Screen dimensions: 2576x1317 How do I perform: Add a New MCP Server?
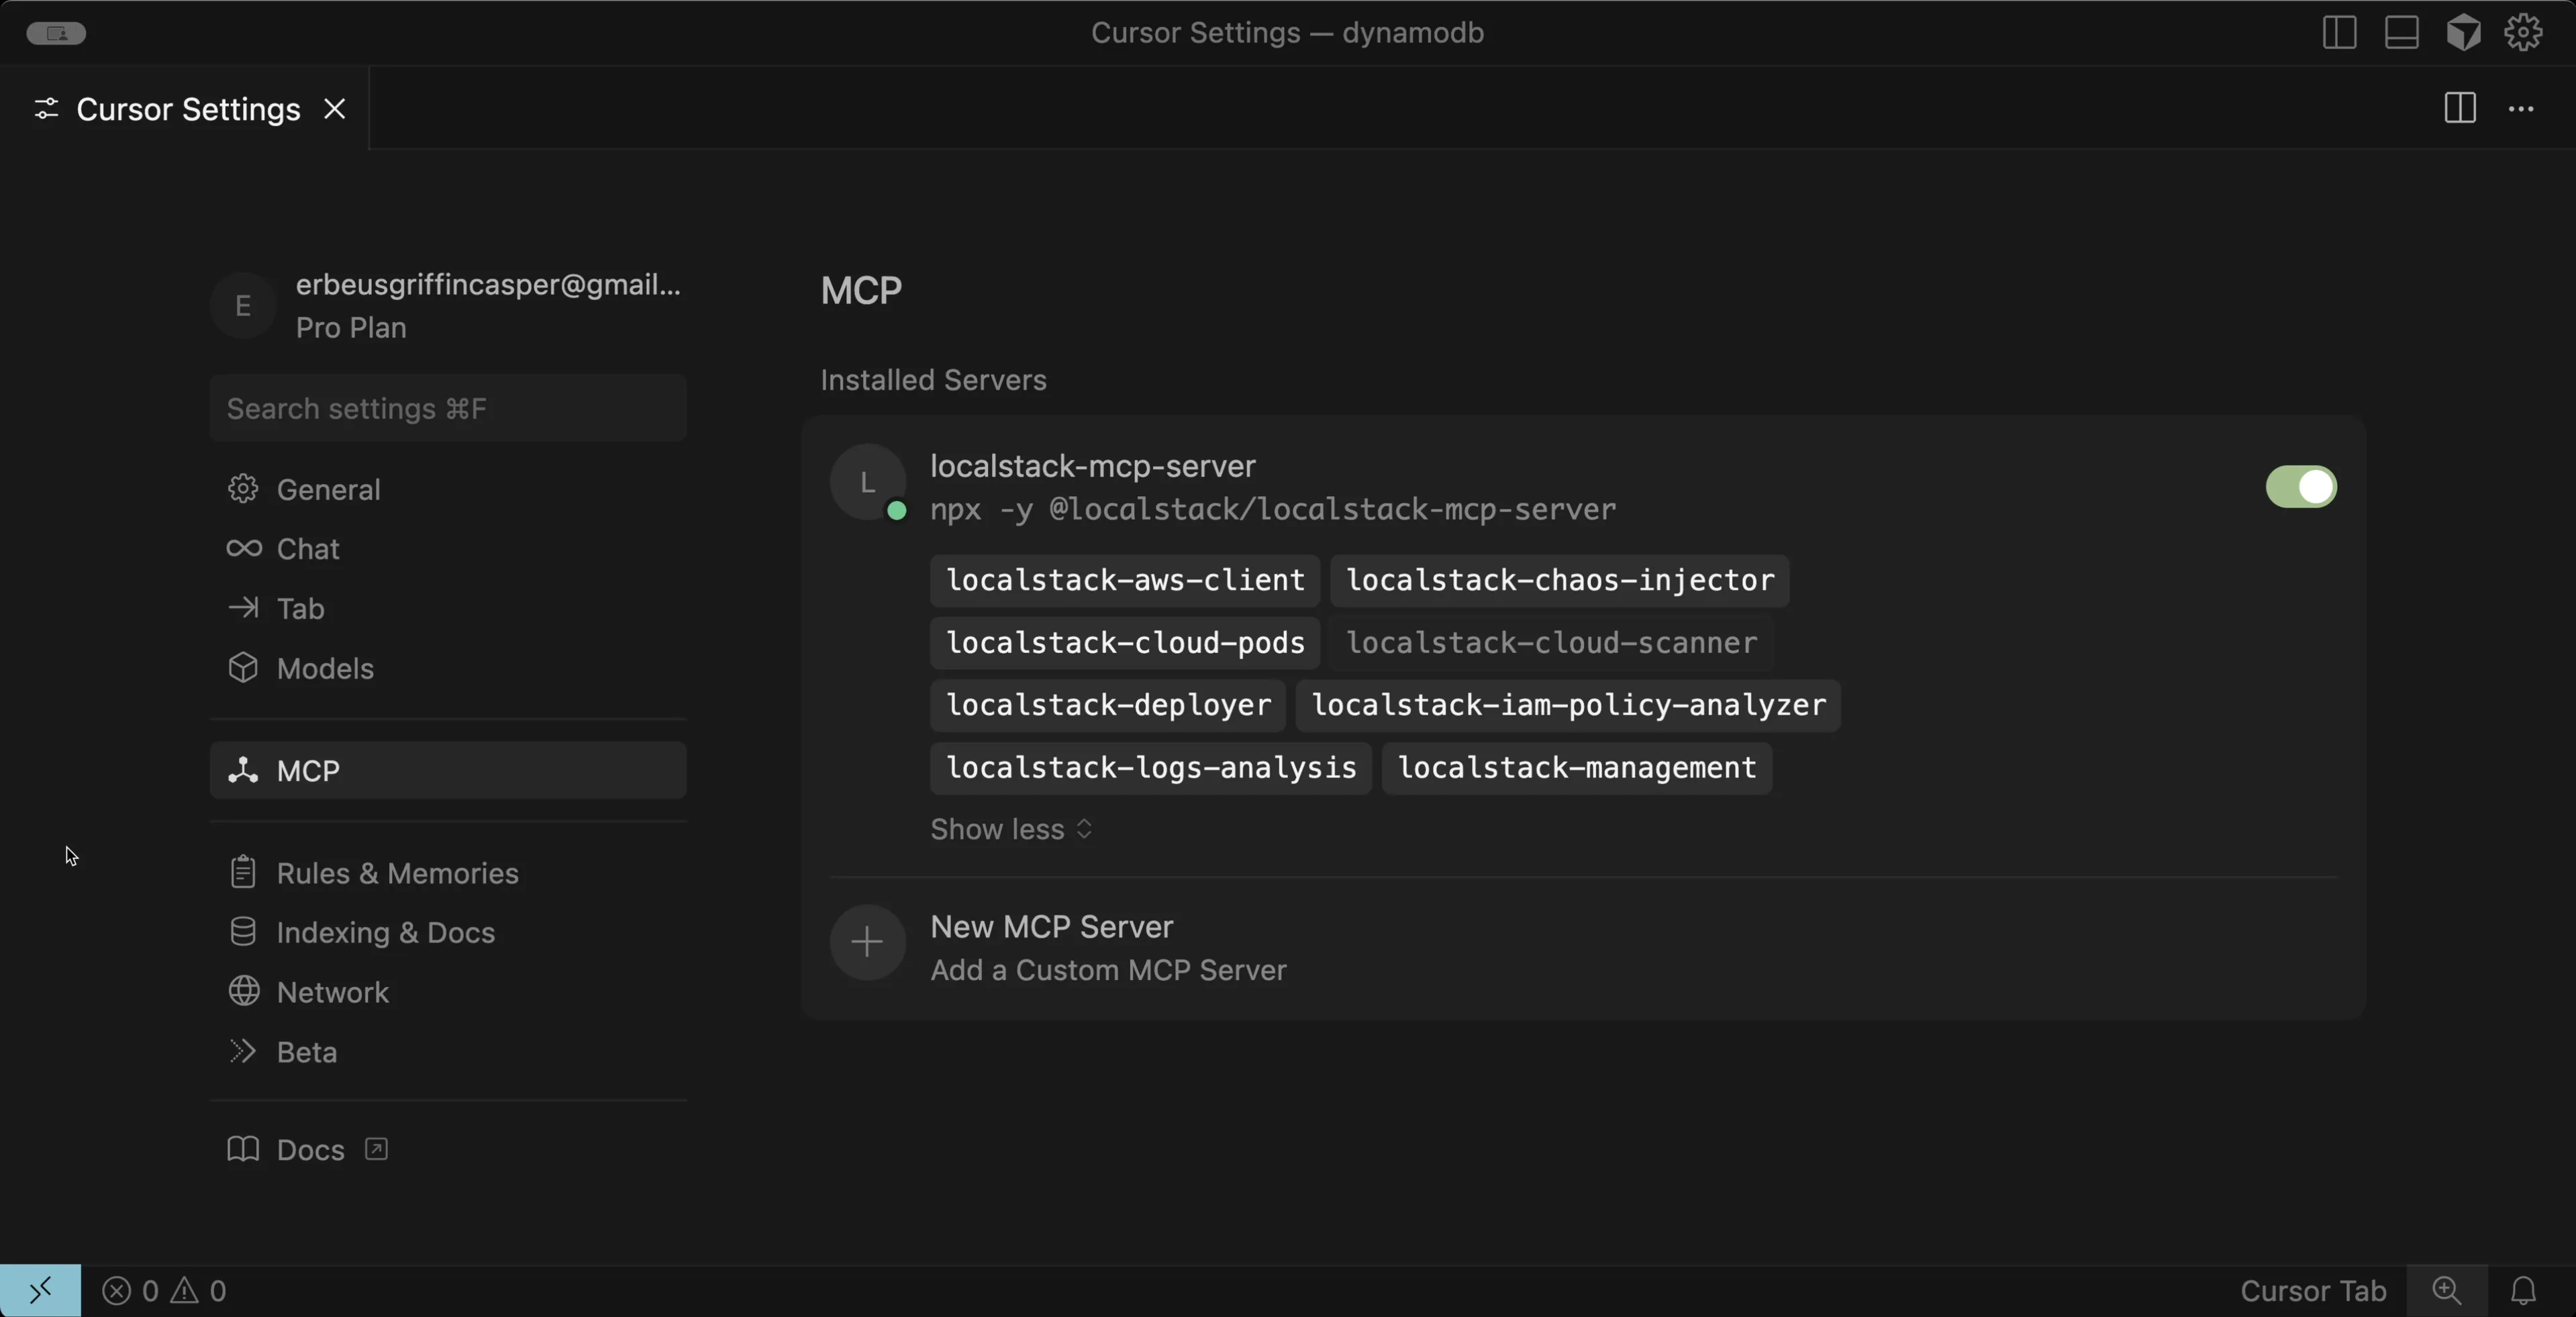1050,925
